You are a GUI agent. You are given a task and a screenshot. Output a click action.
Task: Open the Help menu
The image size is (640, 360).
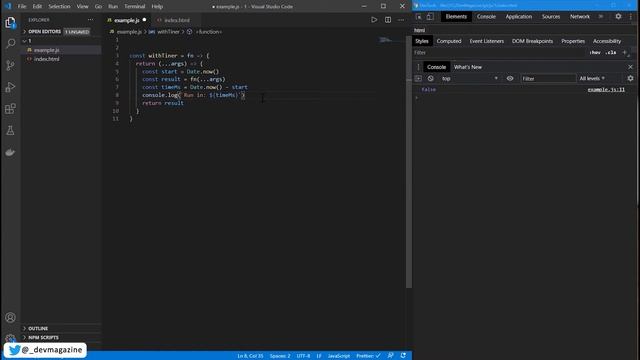(x=157, y=7)
